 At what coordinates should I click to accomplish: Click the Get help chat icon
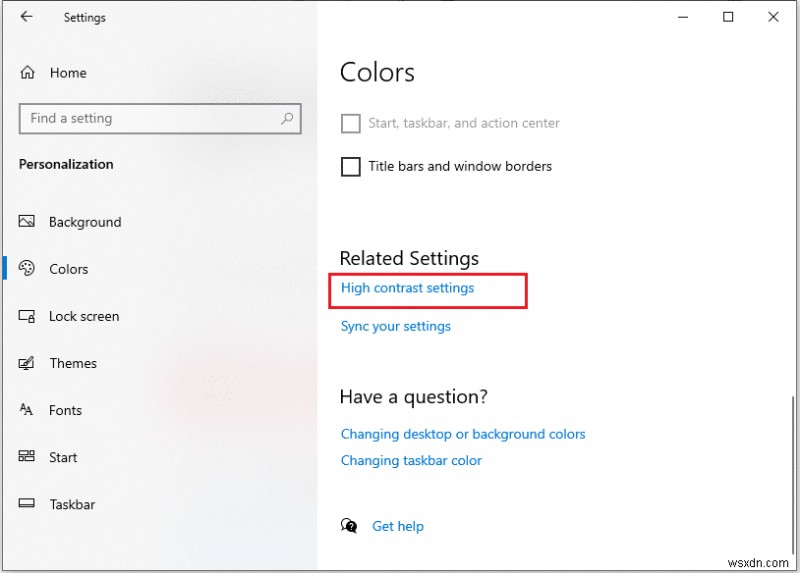(349, 526)
